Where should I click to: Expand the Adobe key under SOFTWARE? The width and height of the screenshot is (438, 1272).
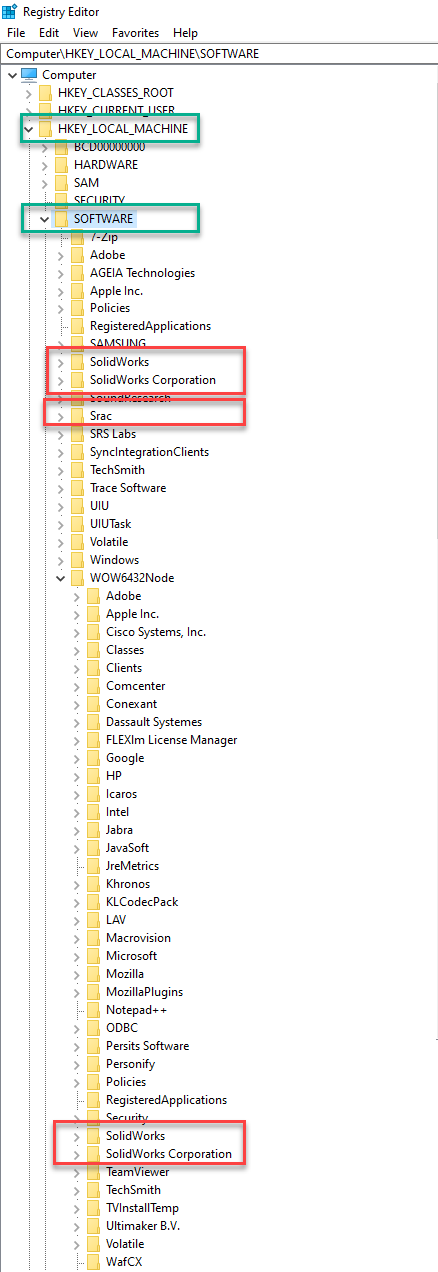point(61,255)
